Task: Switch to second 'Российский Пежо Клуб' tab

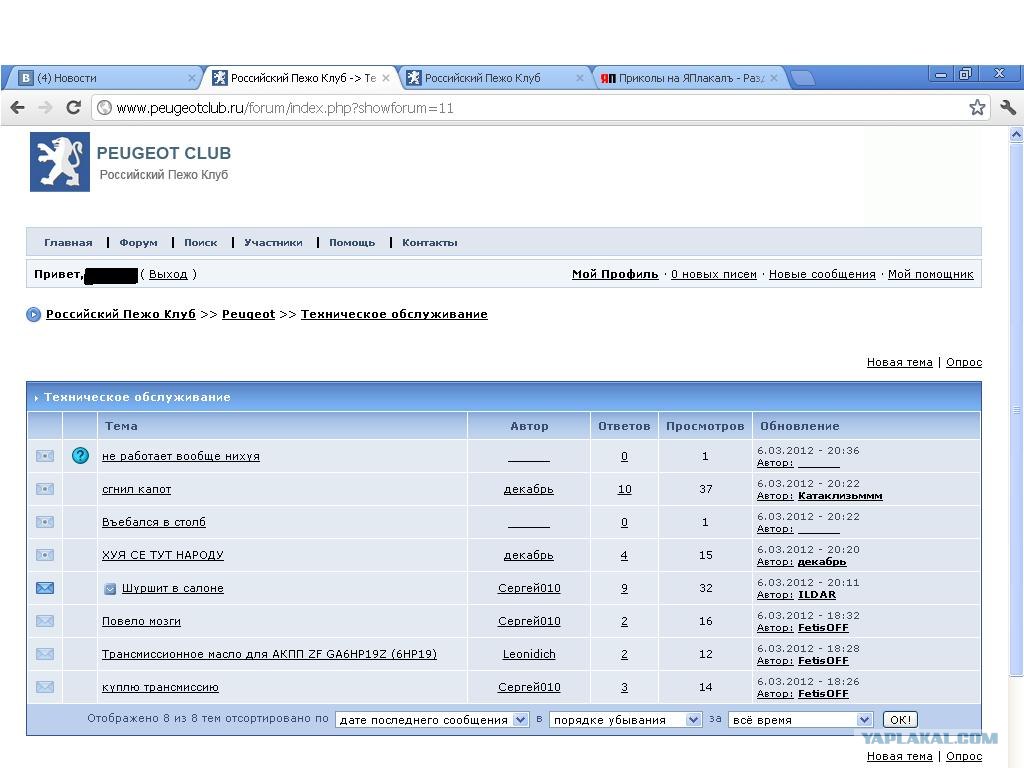Action: click(x=493, y=78)
